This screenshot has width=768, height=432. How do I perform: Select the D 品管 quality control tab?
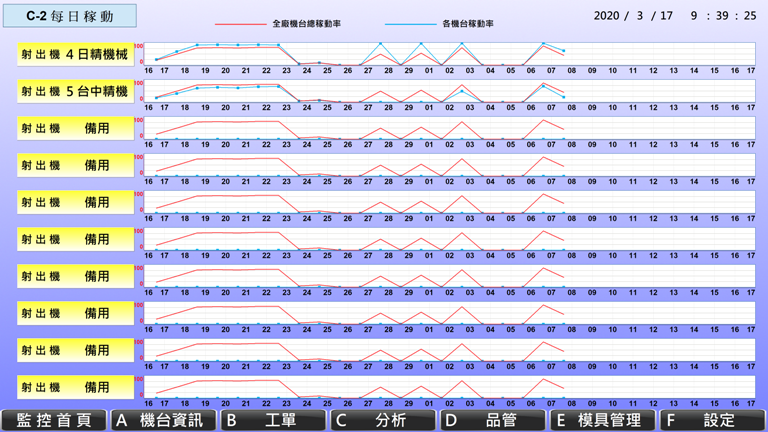point(492,420)
